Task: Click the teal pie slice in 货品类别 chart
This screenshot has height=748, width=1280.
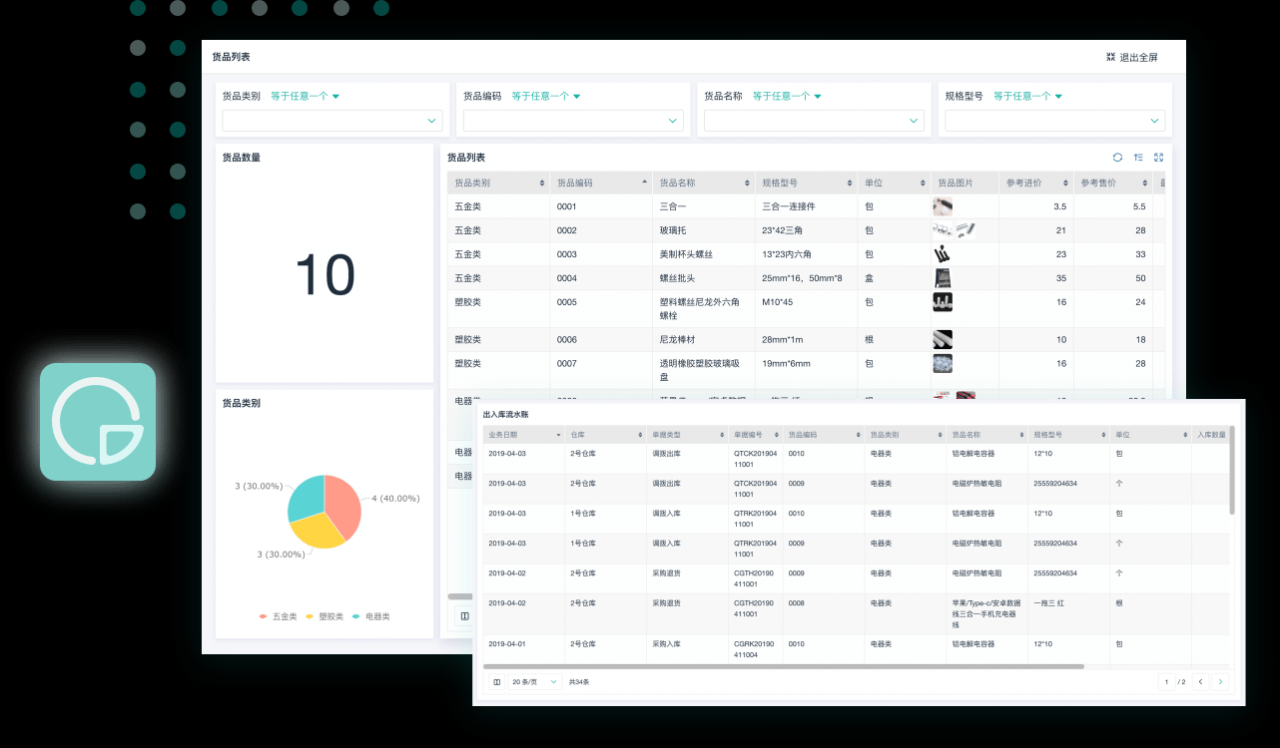Action: pos(306,497)
